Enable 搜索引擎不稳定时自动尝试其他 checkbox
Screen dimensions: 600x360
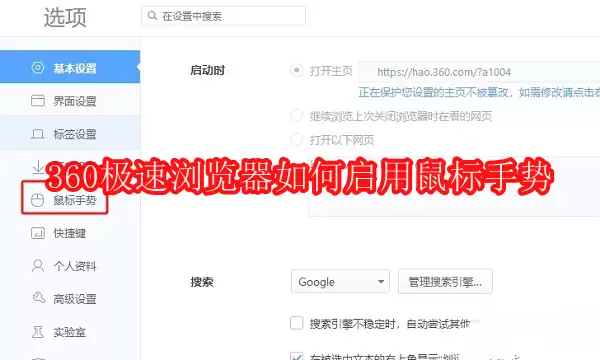click(x=297, y=323)
